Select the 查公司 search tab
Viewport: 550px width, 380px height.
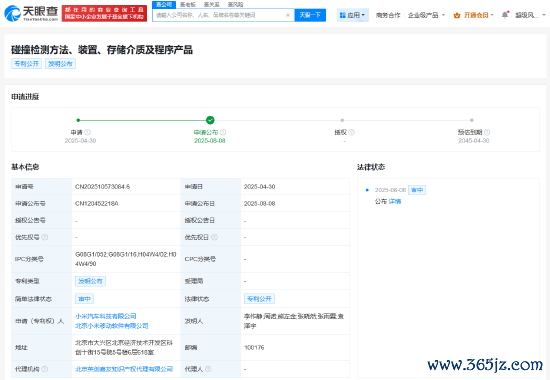pyautogui.click(x=164, y=5)
